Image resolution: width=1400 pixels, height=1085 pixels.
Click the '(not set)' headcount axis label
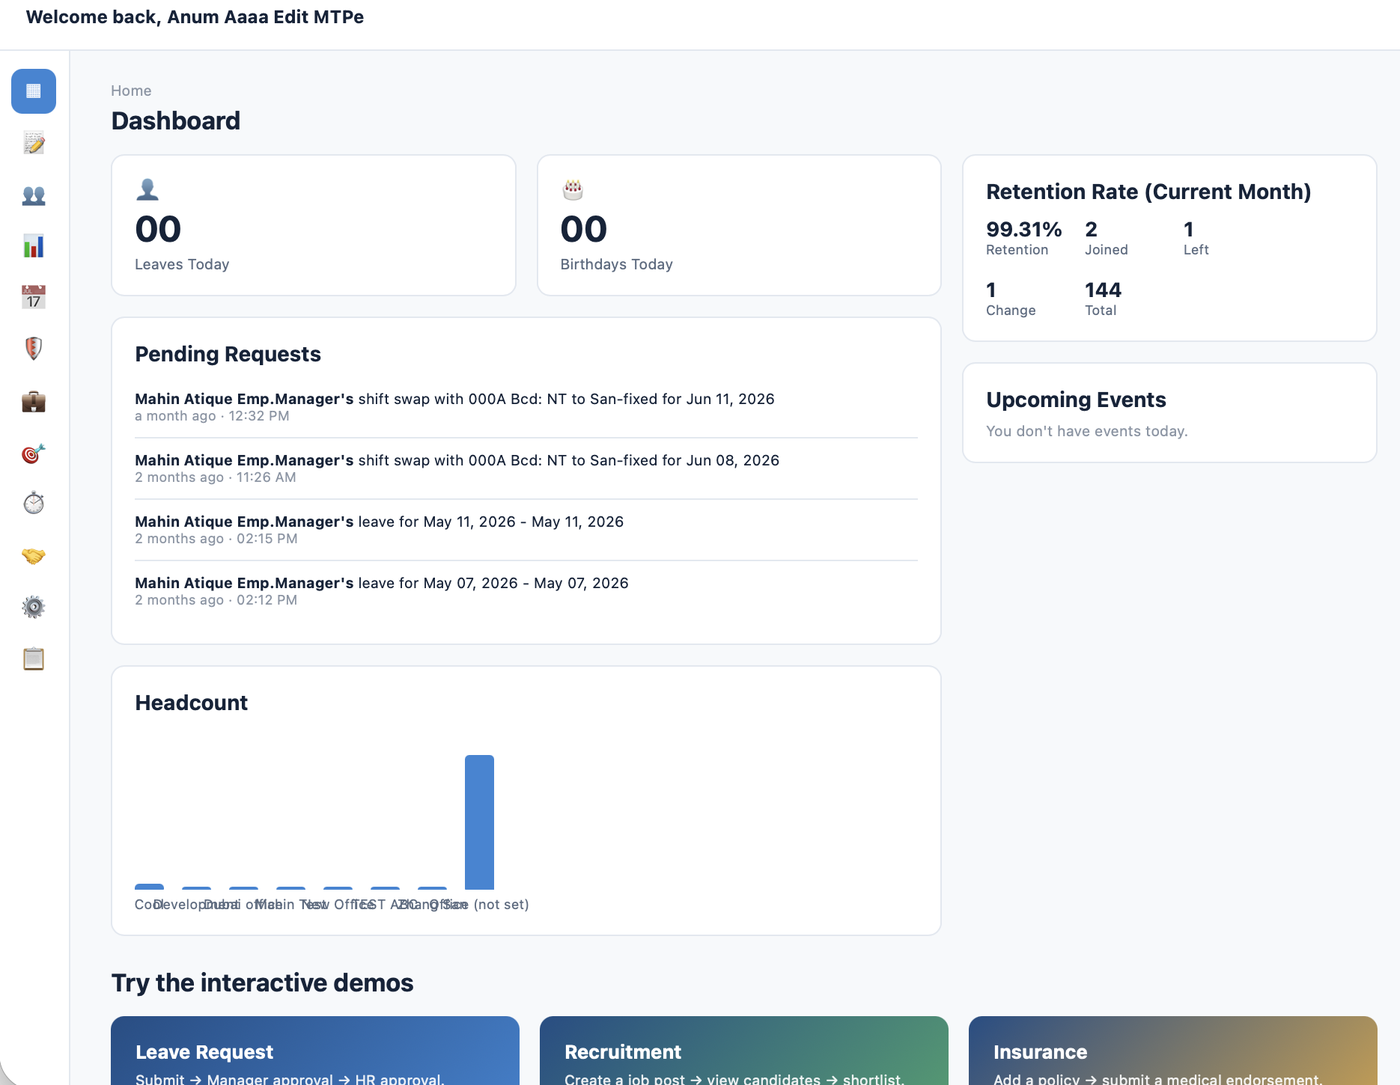[x=501, y=905]
